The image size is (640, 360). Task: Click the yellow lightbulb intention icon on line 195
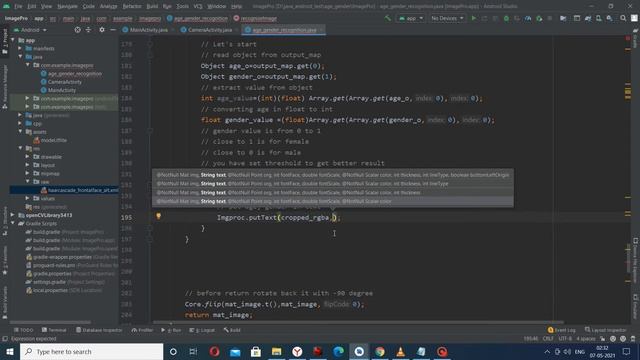coord(158,216)
